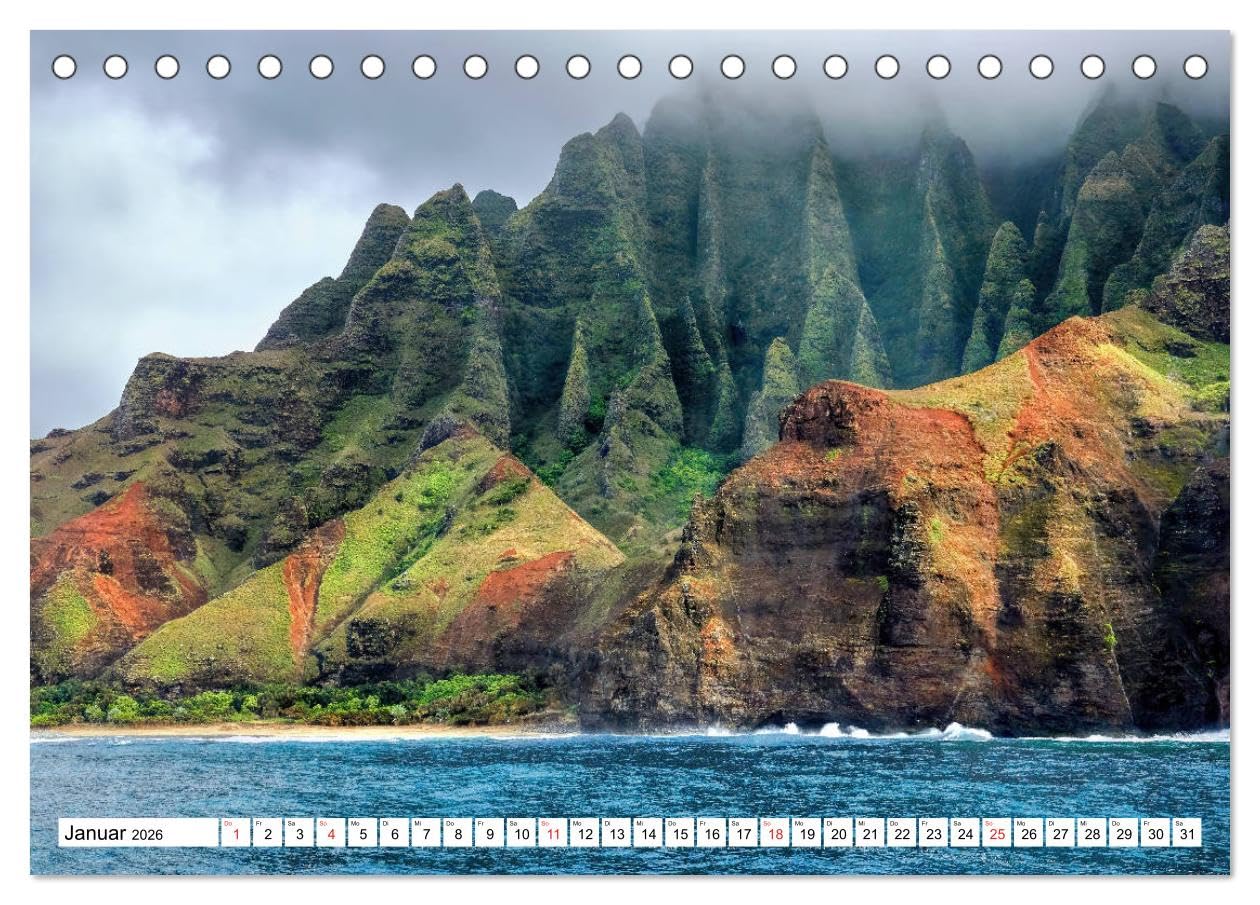Click the red Sunday 11 cell
Screen dimensions: 1260x905
[553, 833]
